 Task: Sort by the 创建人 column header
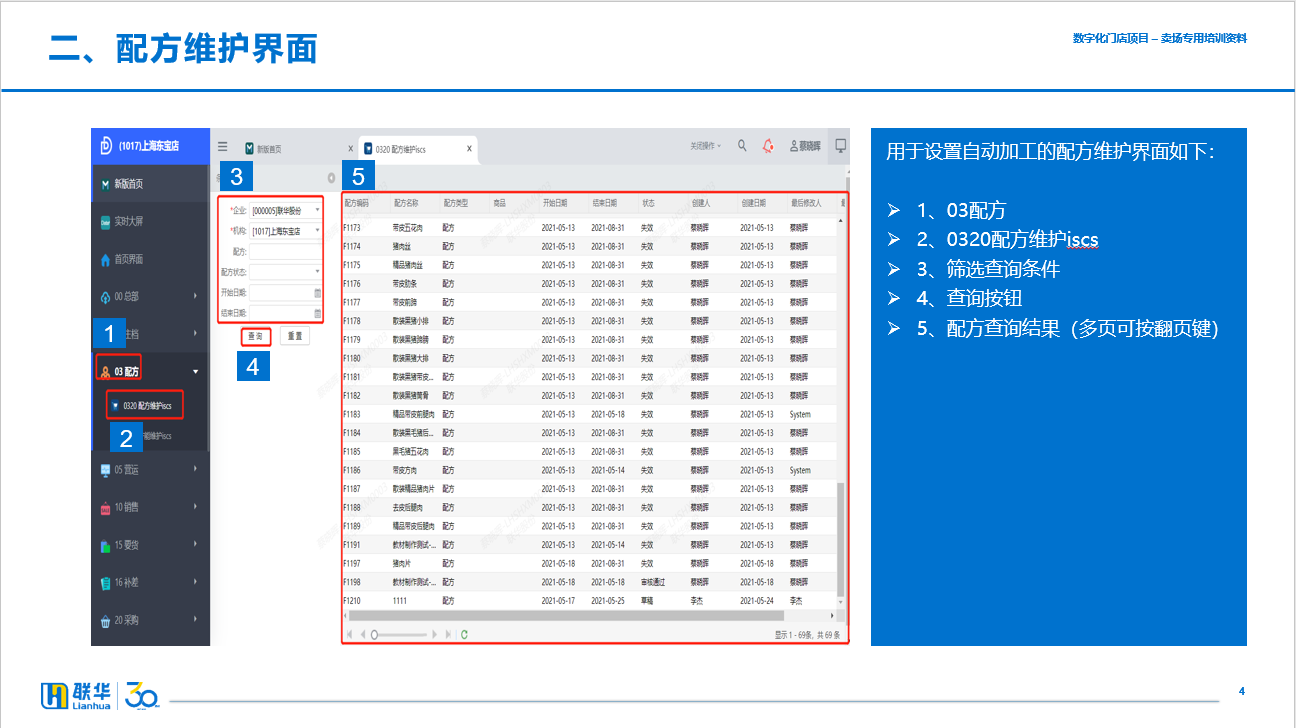point(713,203)
